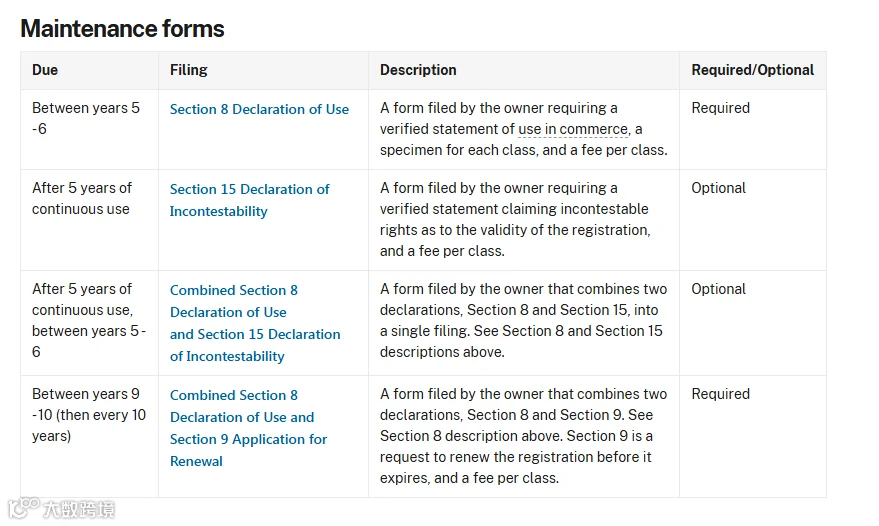Click 'Required' in the Section 8 Declaration row

pyautogui.click(x=720, y=108)
